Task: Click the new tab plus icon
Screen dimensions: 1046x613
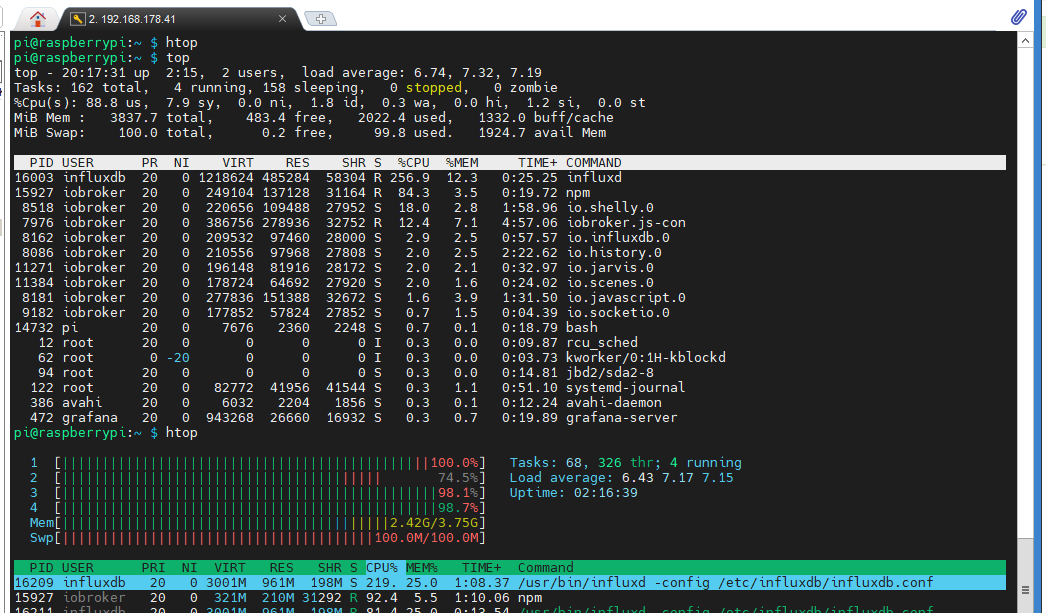Action: [319, 19]
